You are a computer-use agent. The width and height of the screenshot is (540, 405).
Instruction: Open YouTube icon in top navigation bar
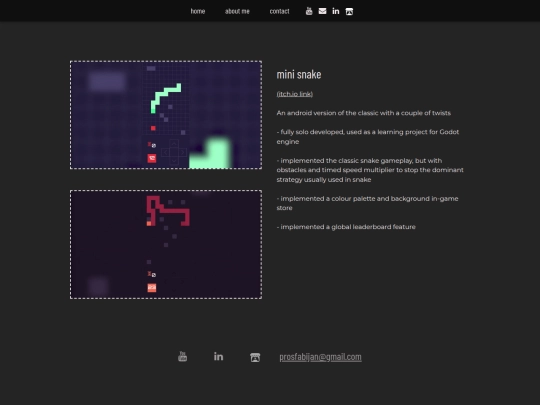[x=309, y=11]
